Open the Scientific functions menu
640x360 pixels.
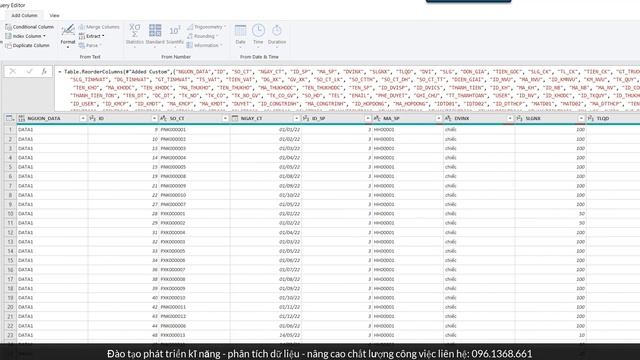[x=175, y=36]
